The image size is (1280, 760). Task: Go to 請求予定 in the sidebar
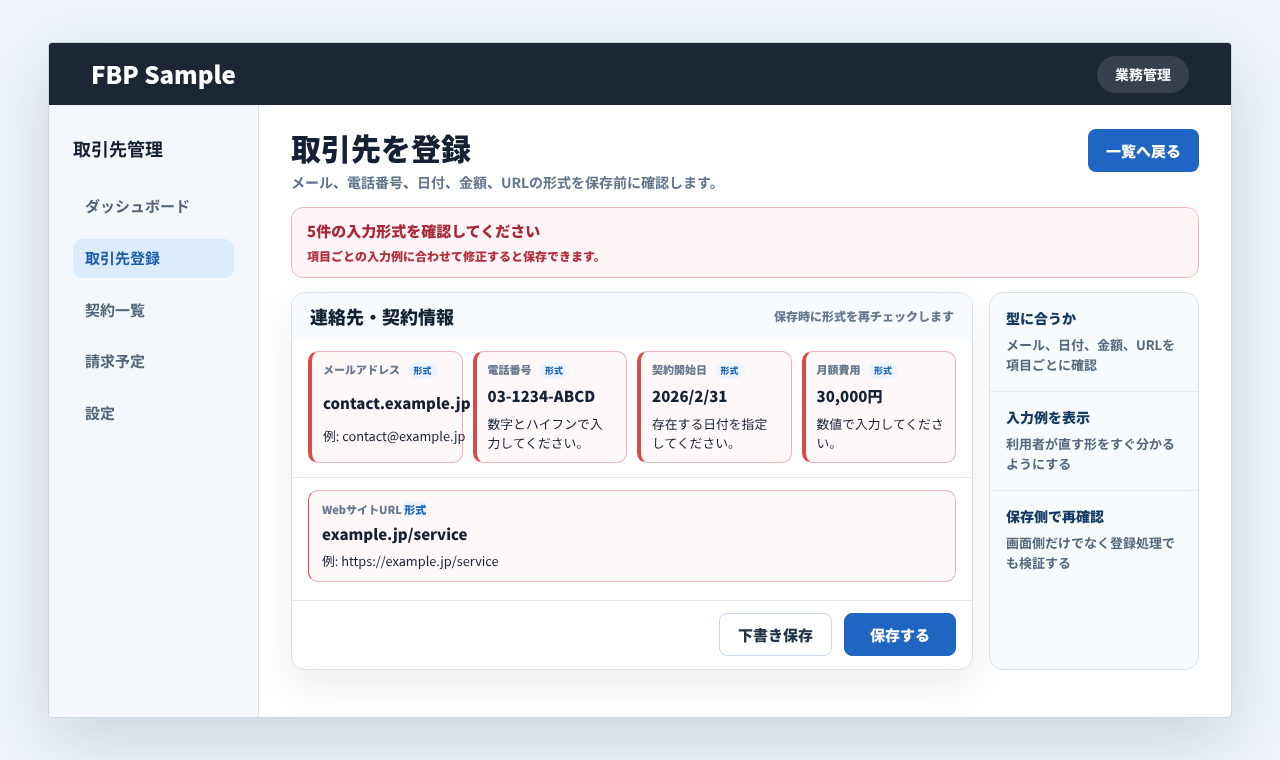coord(153,361)
